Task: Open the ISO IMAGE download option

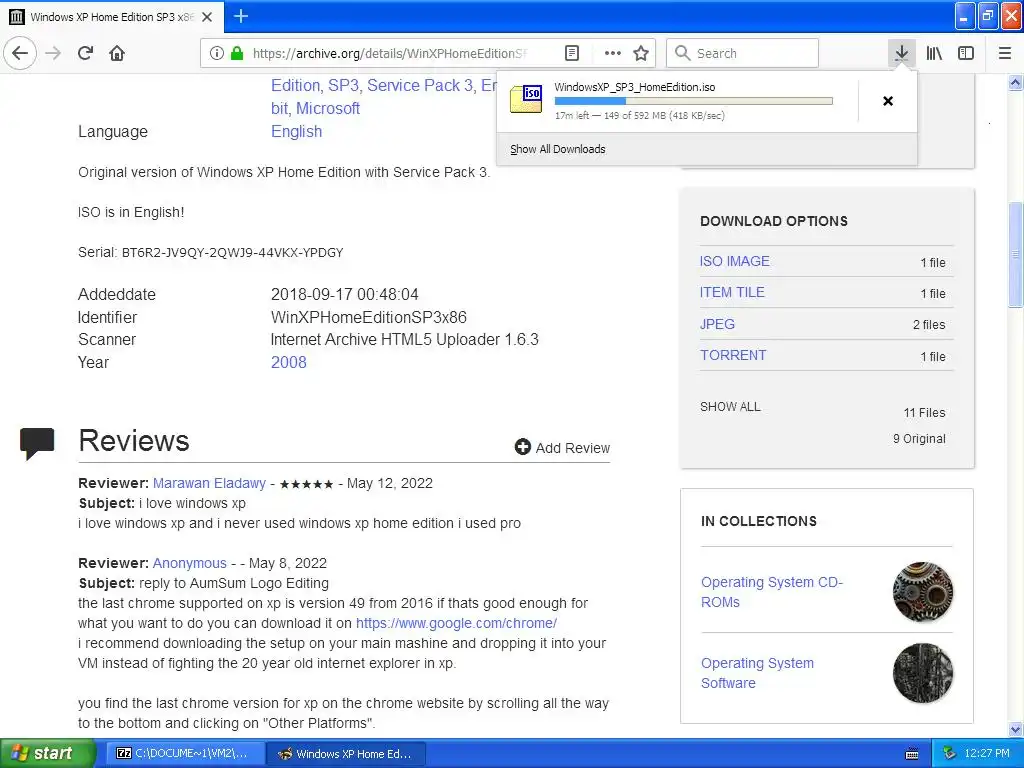Action: pyautogui.click(x=735, y=261)
